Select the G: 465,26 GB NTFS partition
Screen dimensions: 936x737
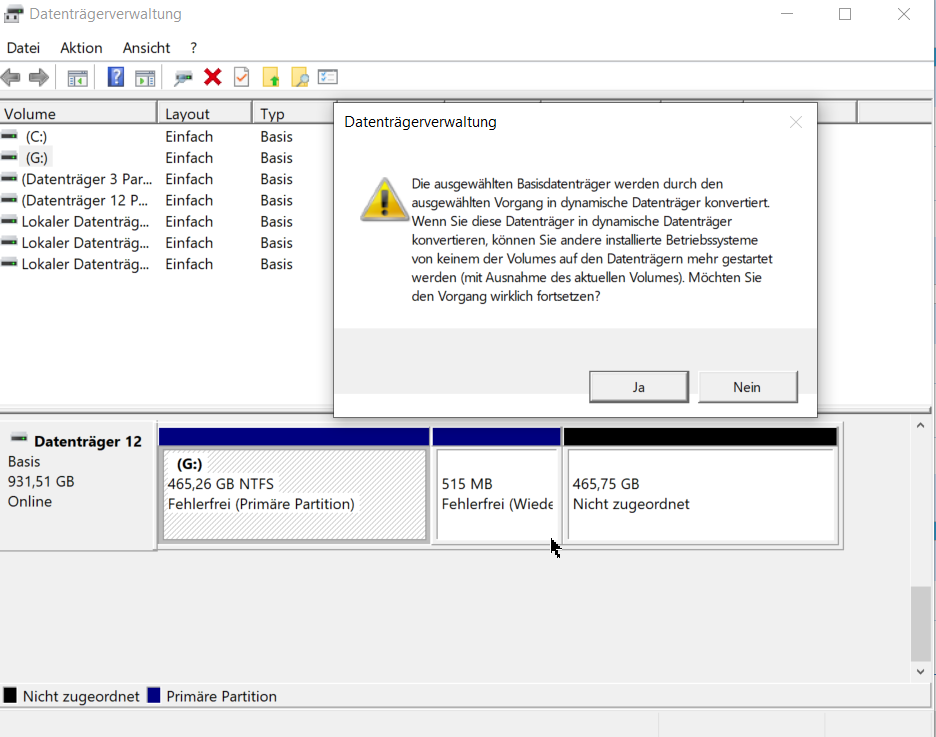coord(294,495)
